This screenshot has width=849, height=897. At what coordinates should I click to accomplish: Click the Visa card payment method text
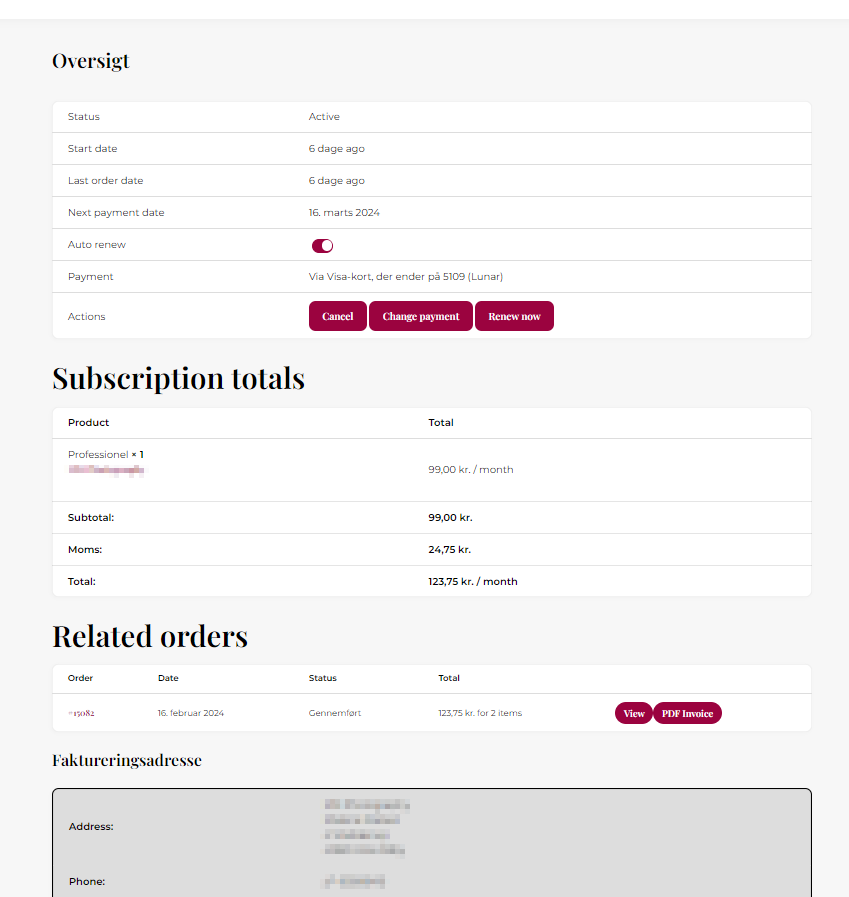[412, 277]
